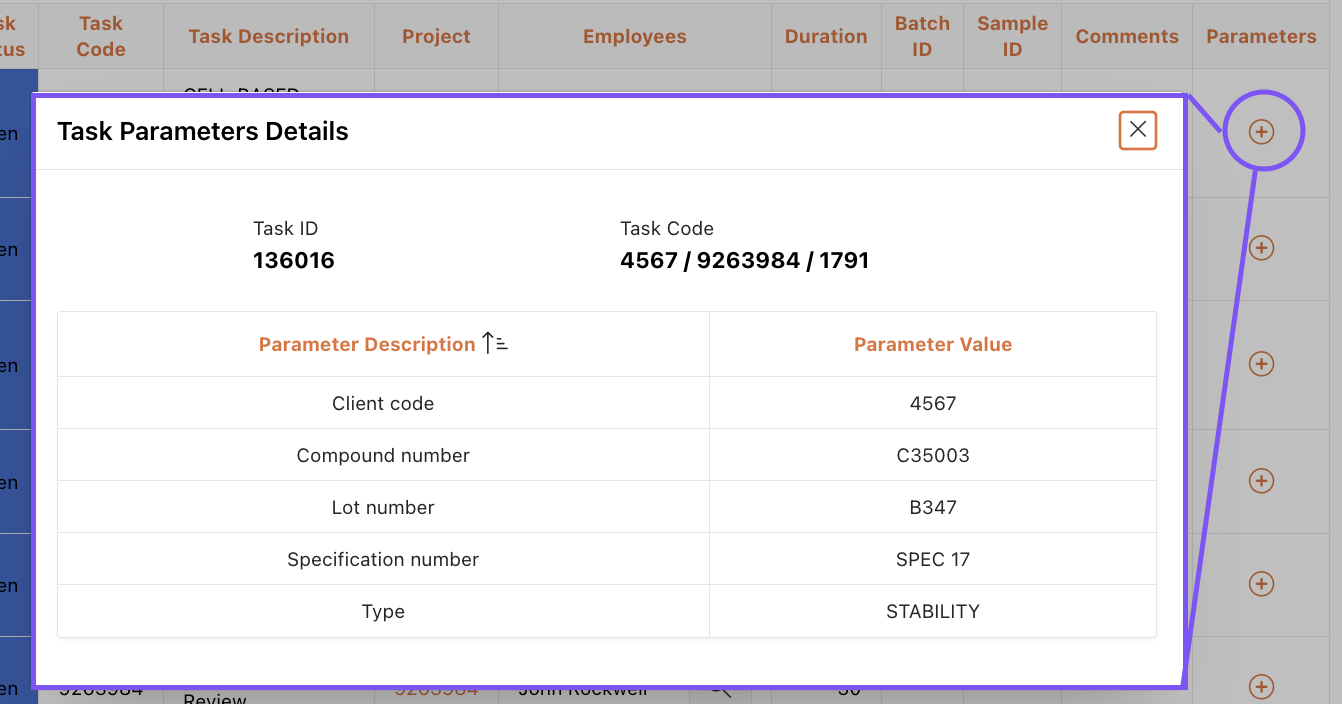This screenshot has height=704, width=1342.
Task: Click fifth plus icon in Parameters column
Action: tap(1262, 583)
